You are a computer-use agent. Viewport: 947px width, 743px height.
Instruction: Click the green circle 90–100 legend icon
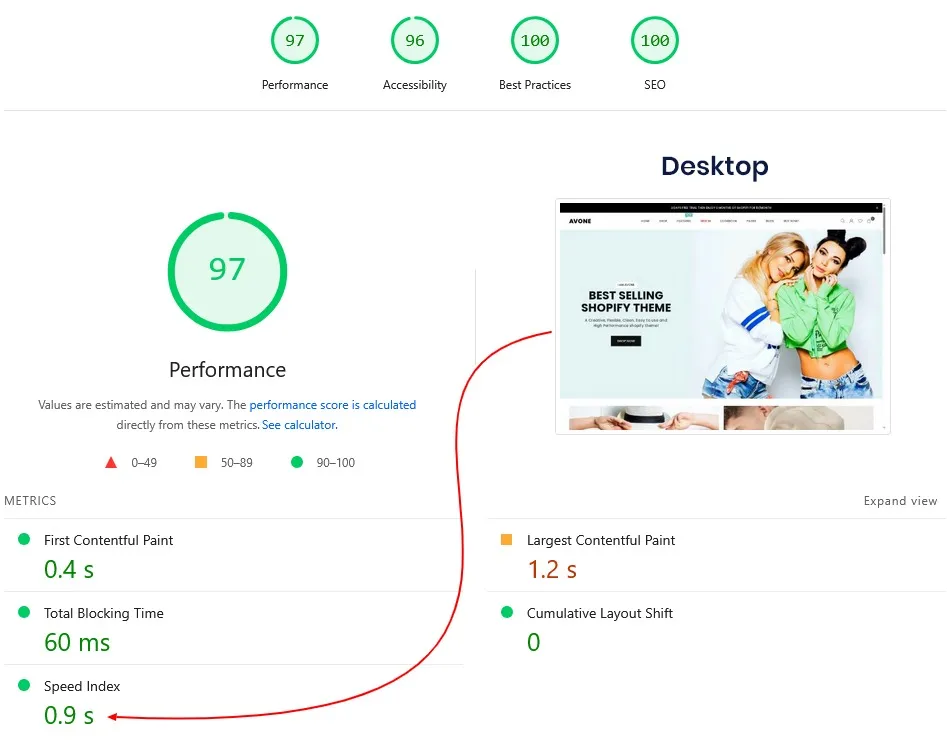[x=296, y=463]
